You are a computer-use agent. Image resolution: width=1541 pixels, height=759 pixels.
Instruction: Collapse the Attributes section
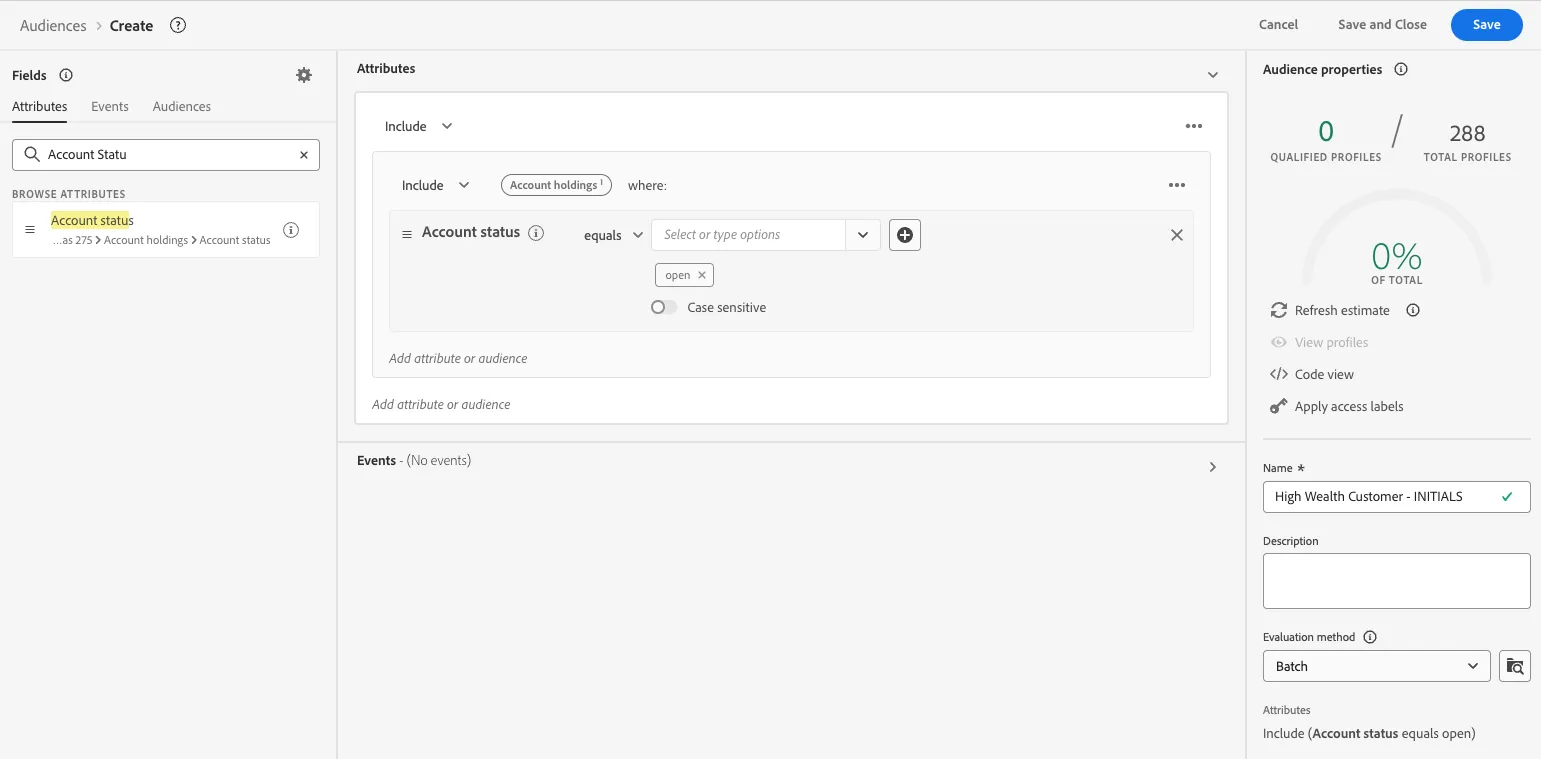[1213, 75]
